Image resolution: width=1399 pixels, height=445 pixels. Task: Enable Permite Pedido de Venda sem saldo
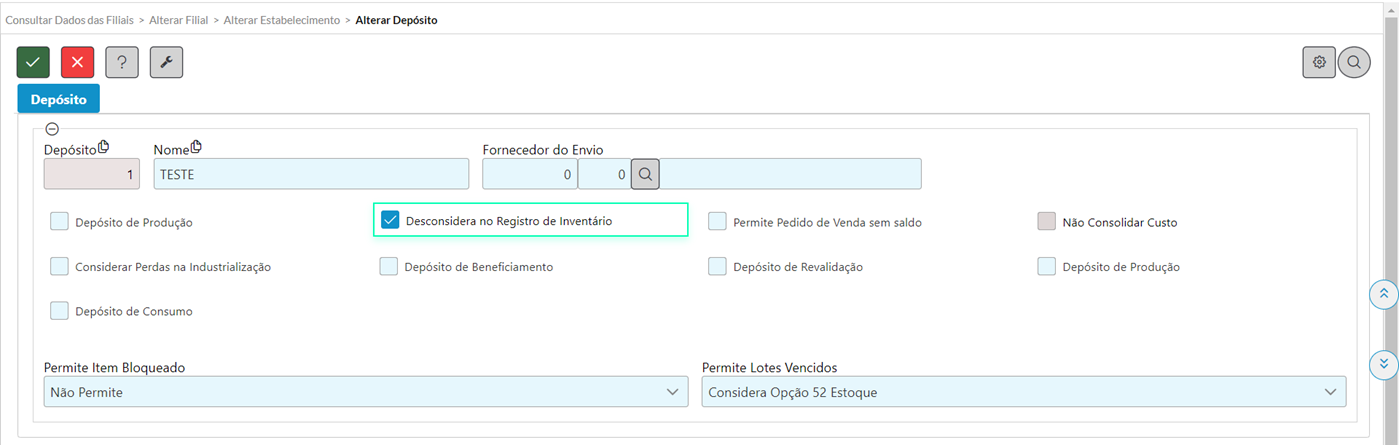(x=717, y=222)
